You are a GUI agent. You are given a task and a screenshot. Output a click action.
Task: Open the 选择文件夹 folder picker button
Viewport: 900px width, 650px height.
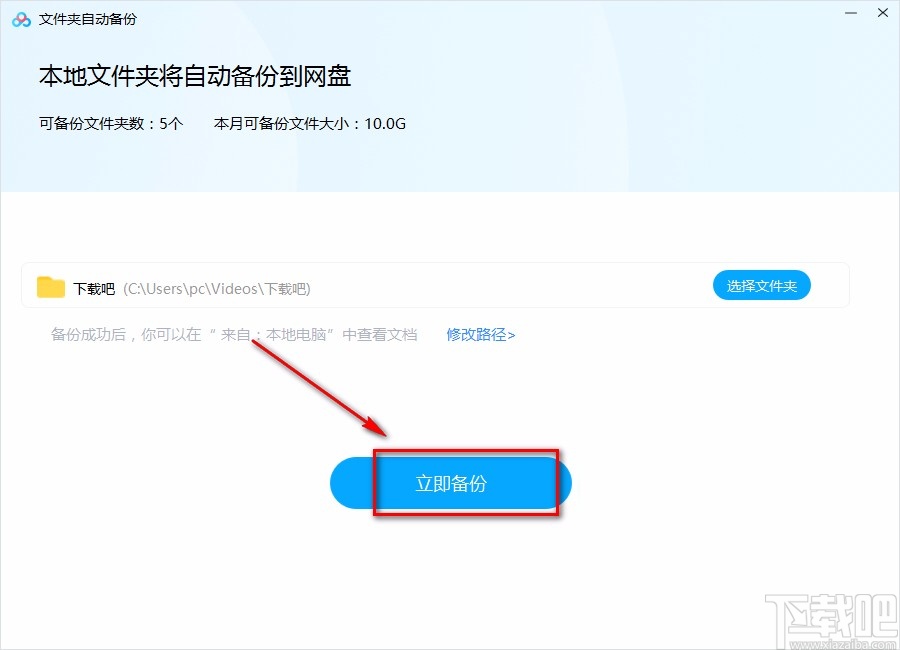762,285
